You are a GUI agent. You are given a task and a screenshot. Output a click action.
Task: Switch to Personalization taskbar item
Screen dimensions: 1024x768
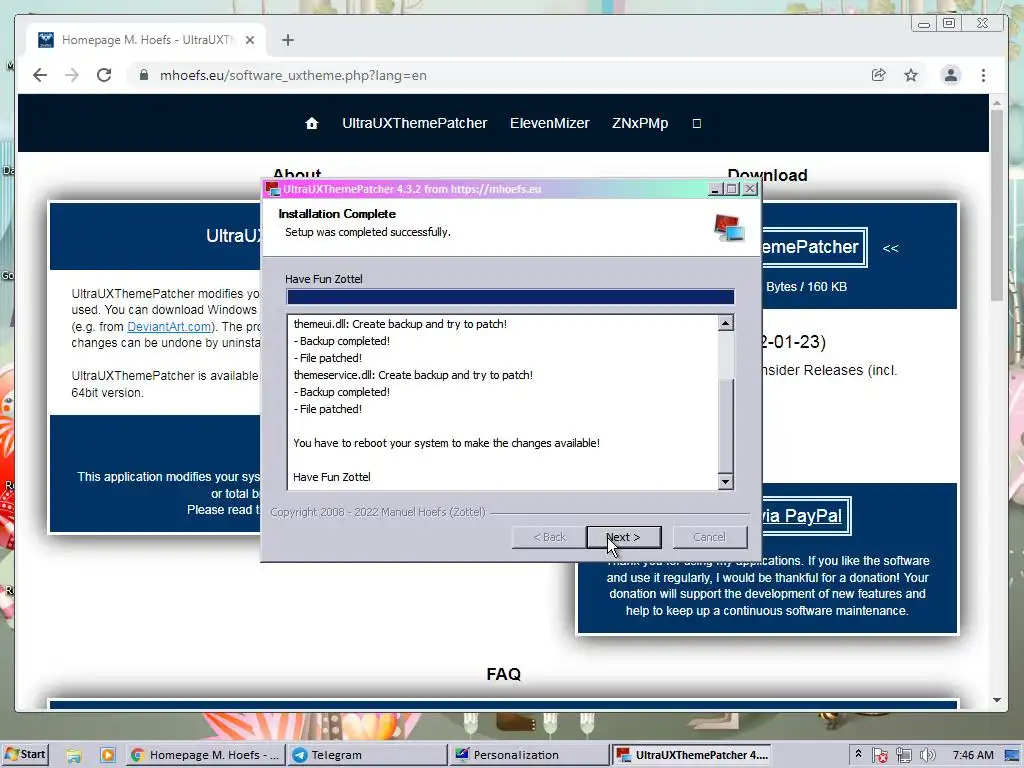(x=529, y=755)
